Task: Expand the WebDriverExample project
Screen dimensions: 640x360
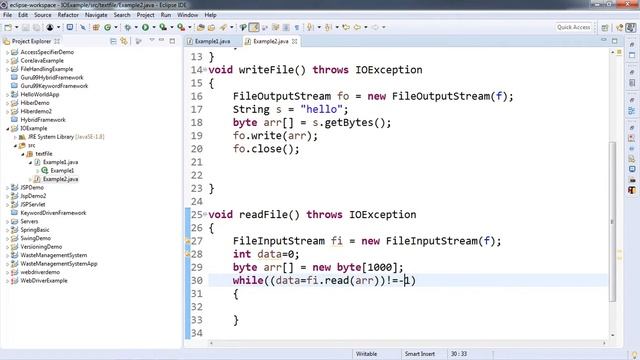Action: pyautogui.click(x=7, y=281)
